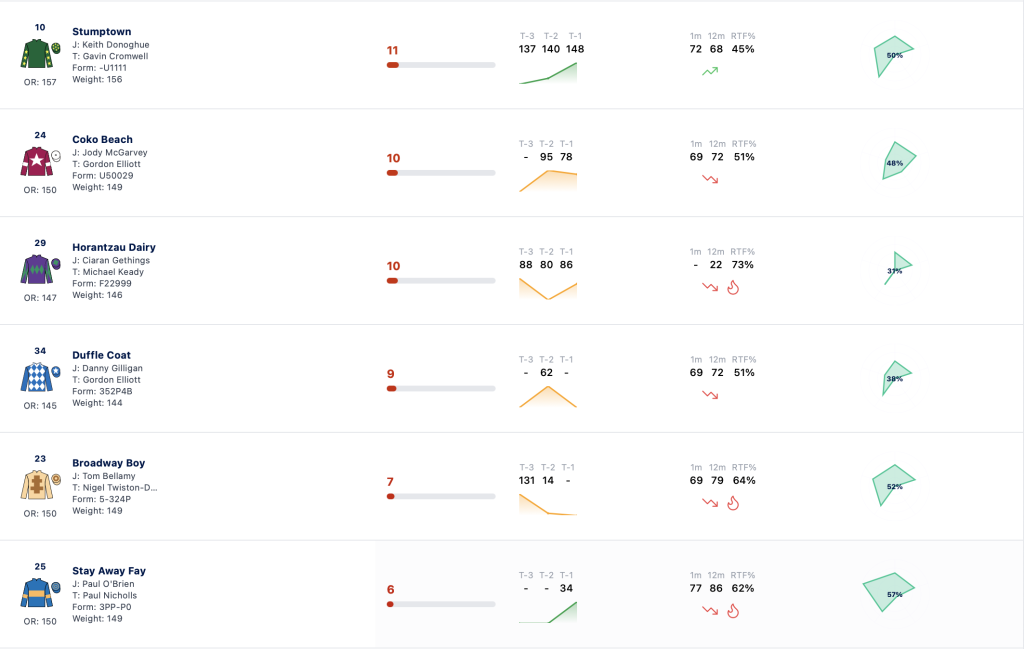1024x649 pixels.
Task: Click Stumptown's 50% radar chart
Action: point(893,56)
